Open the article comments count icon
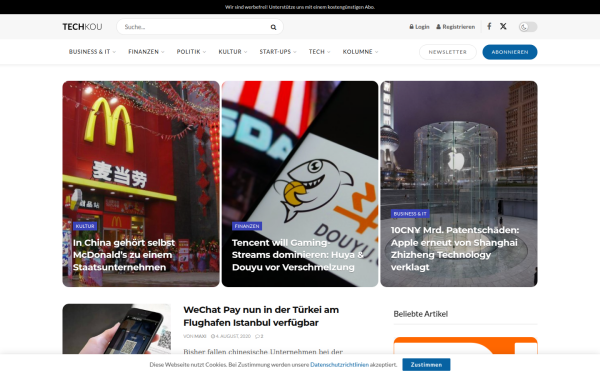 coord(259,336)
